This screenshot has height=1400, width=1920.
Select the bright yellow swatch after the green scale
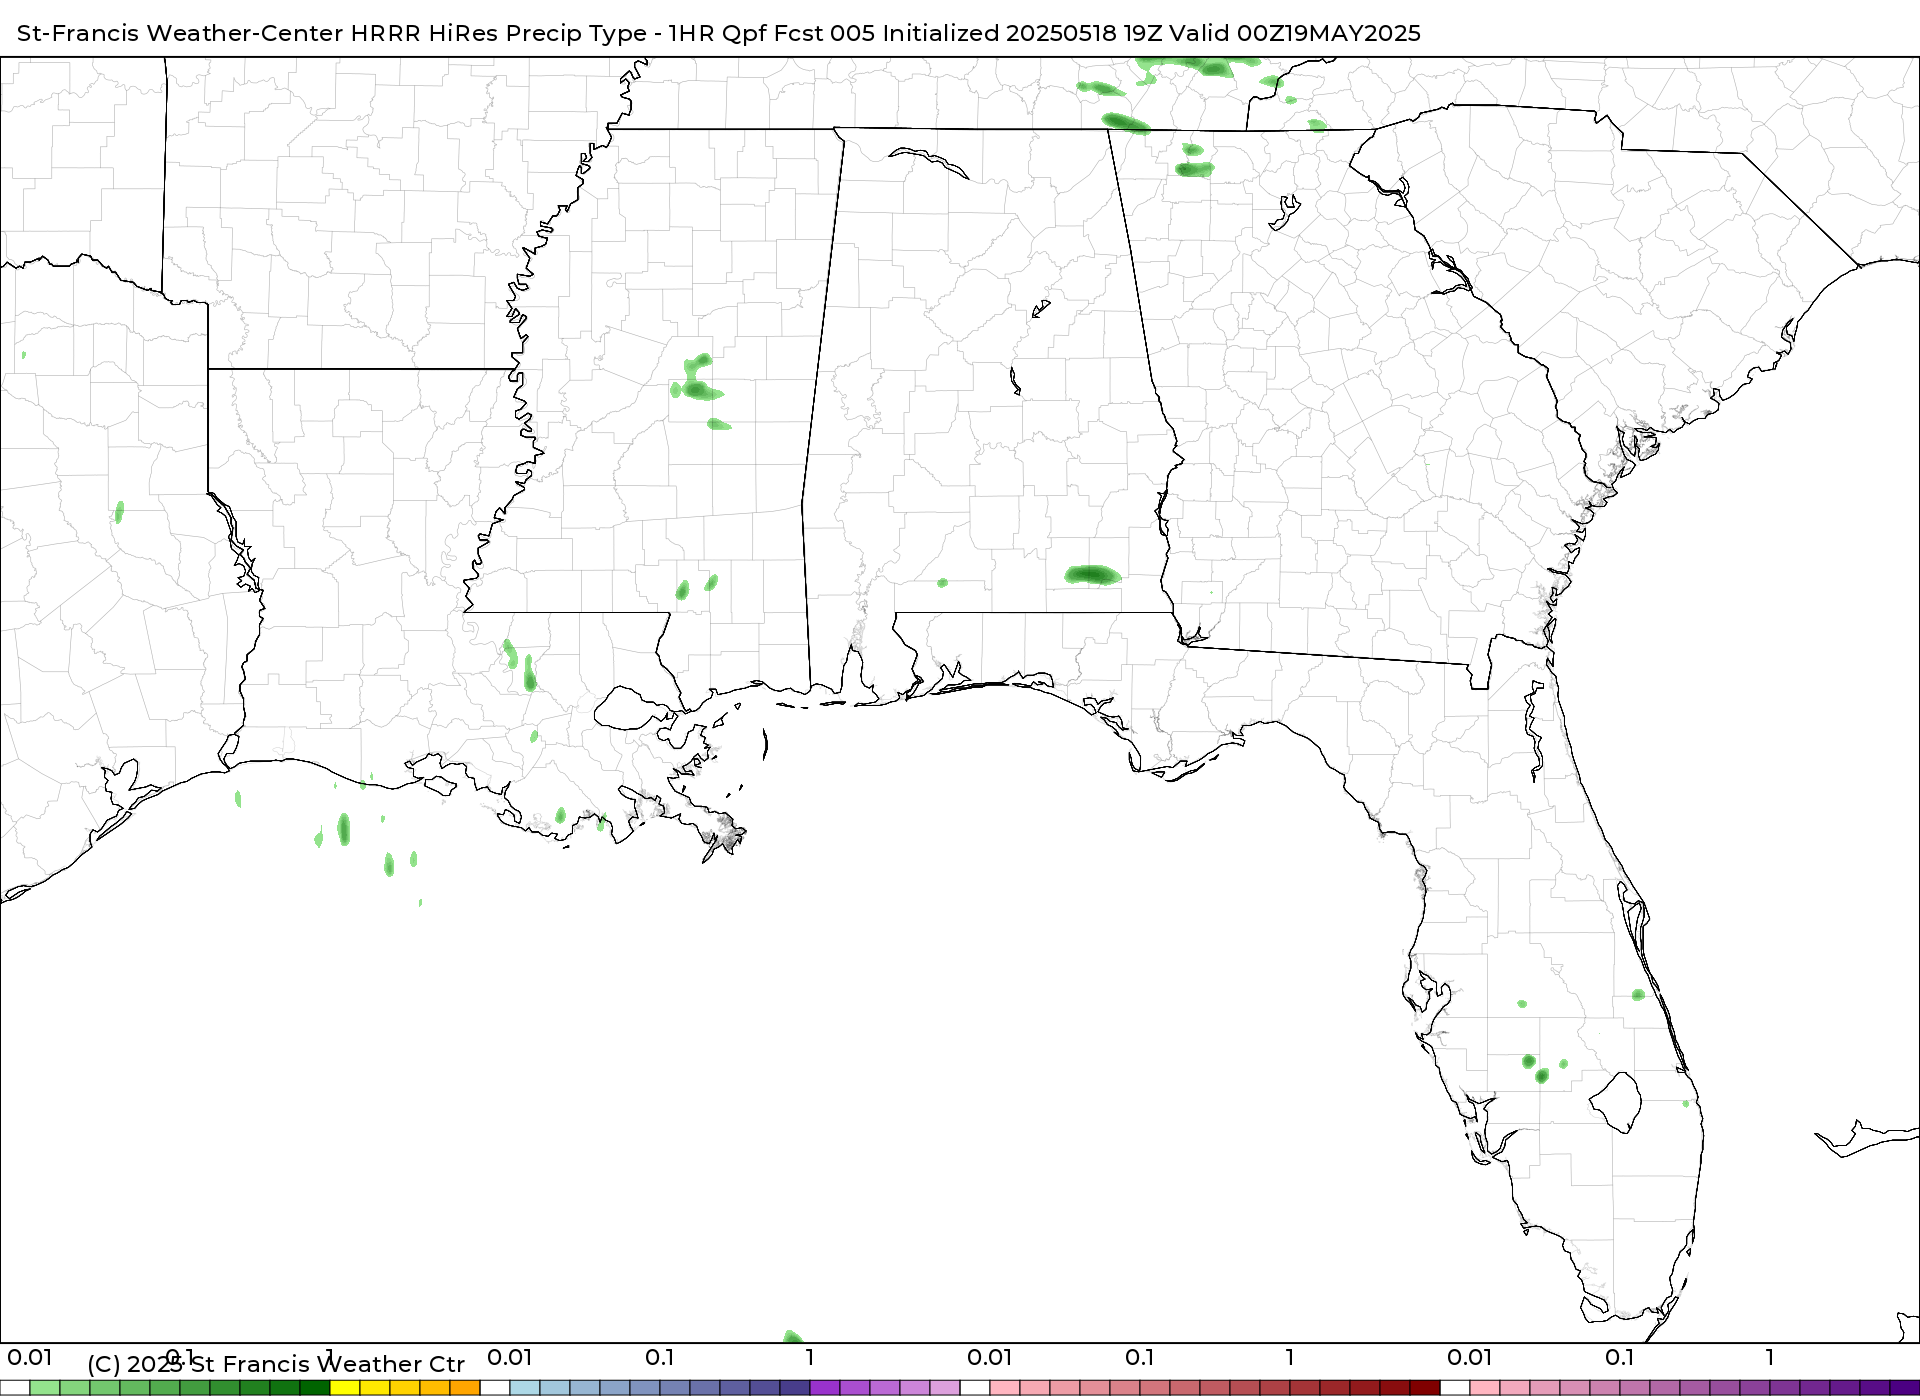[345, 1388]
